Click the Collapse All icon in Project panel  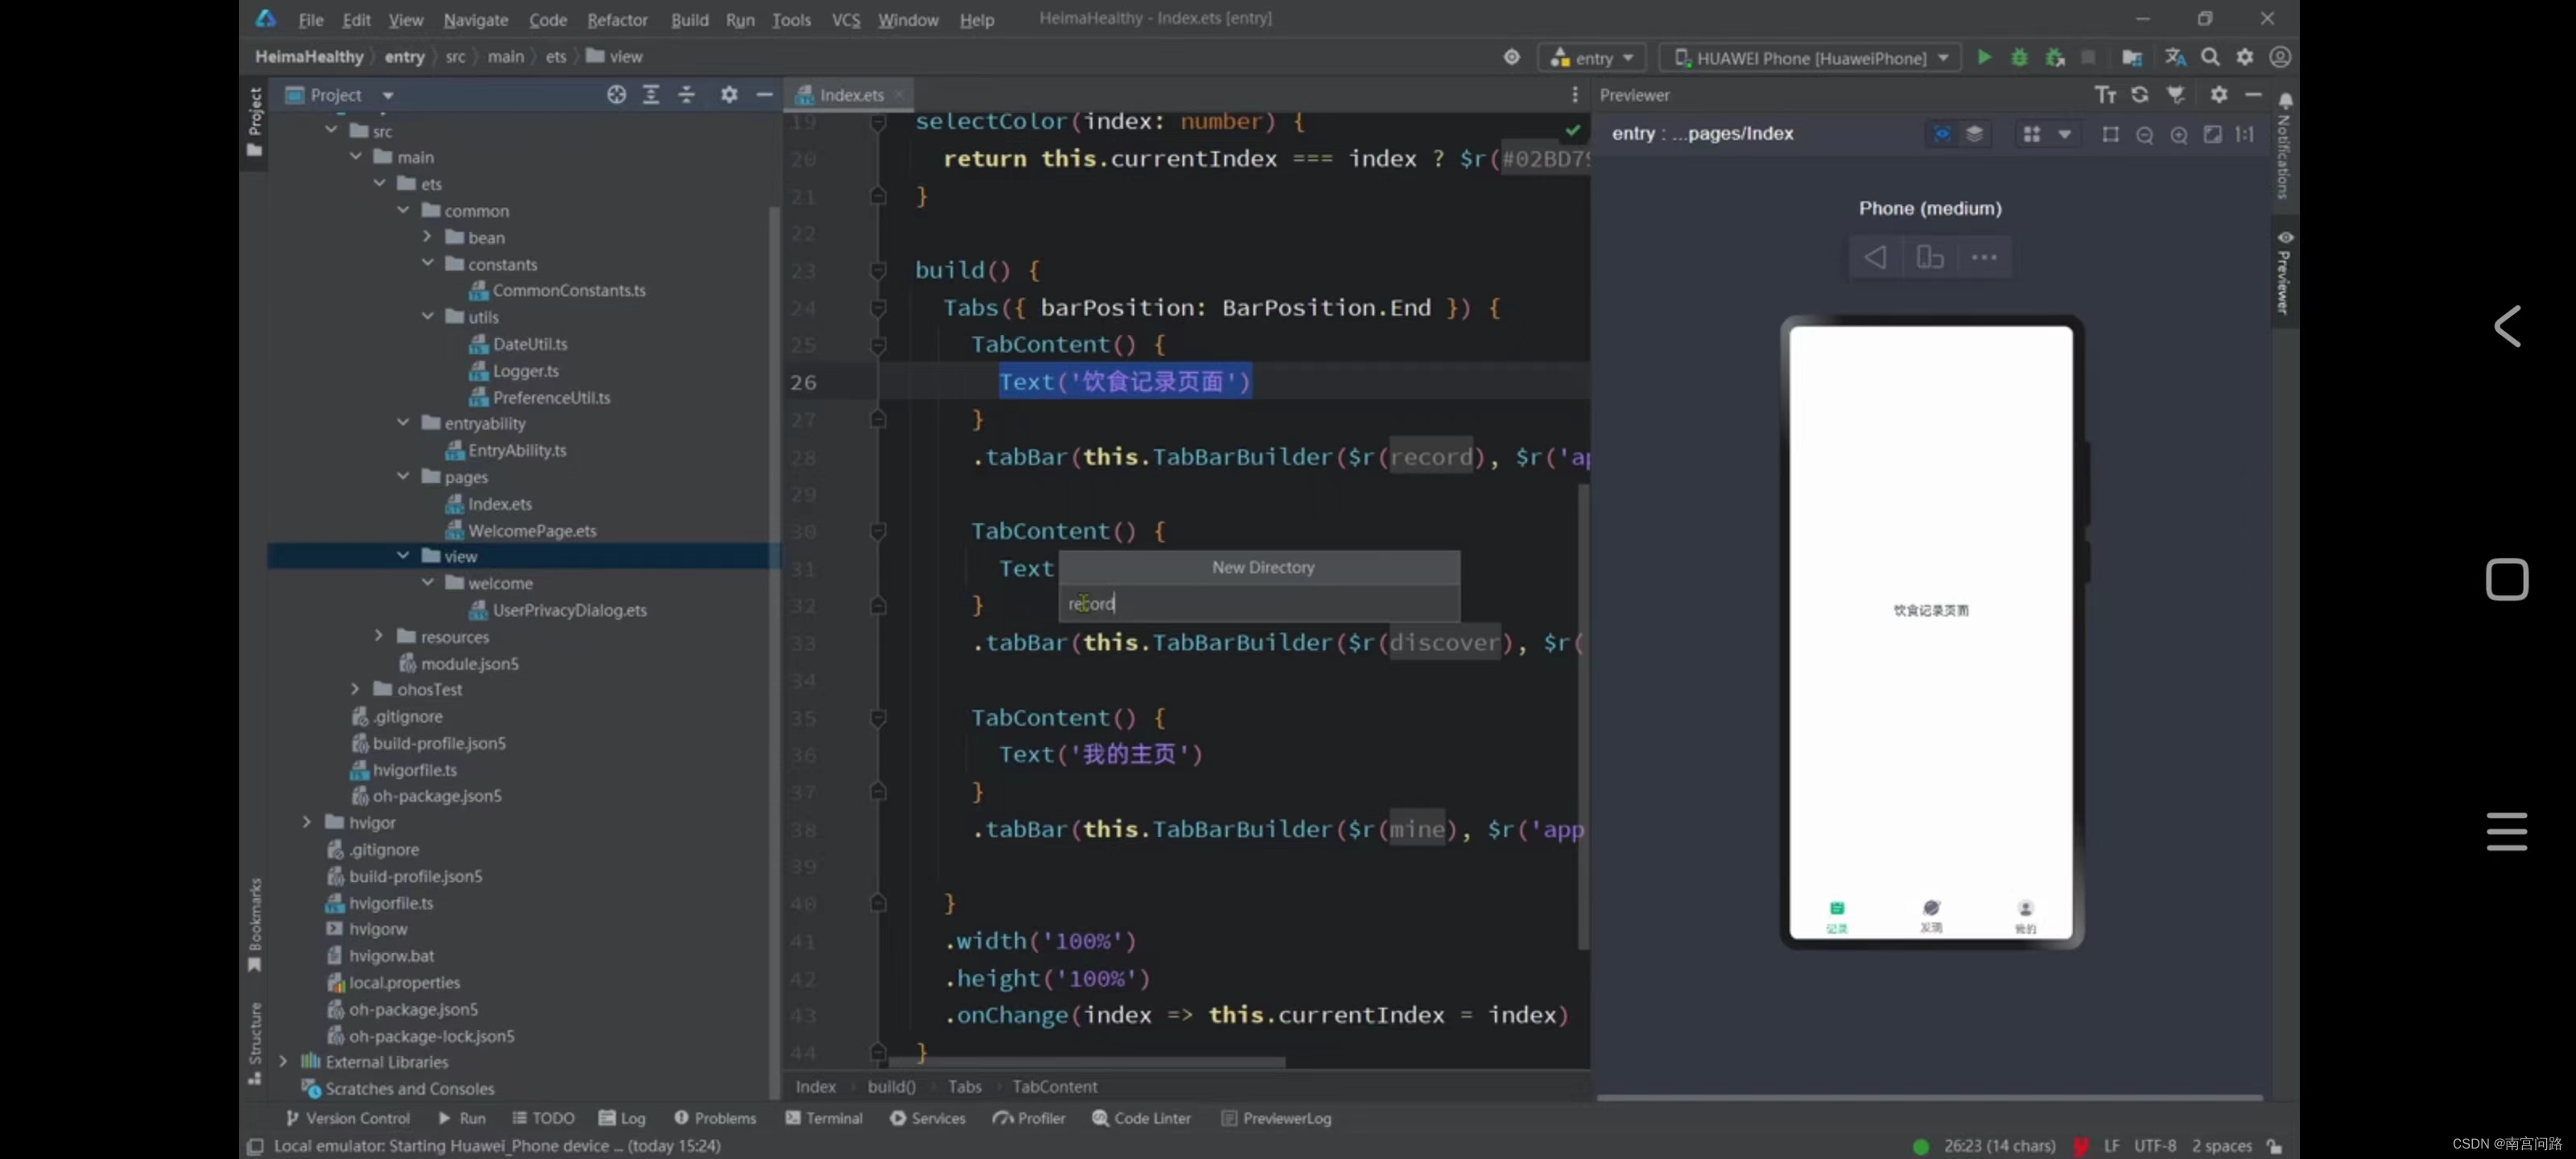pos(686,94)
